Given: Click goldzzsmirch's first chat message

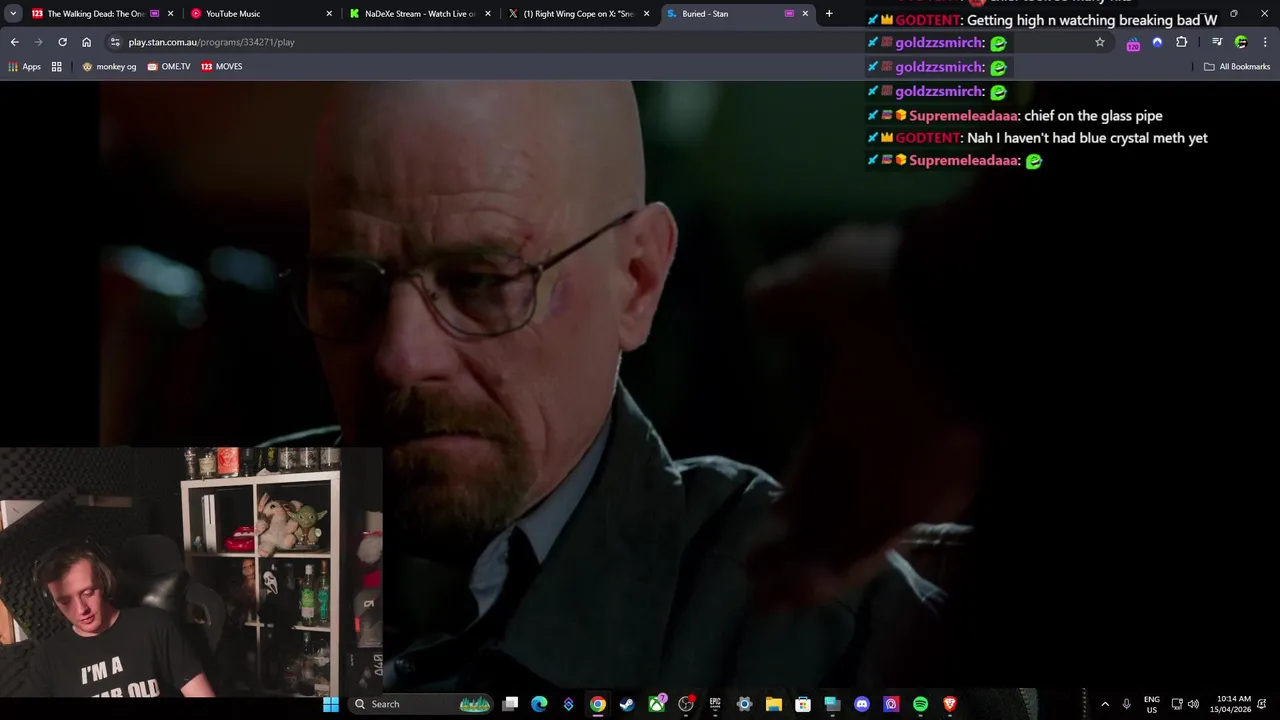Looking at the screenshot, I should click(939, 43).
